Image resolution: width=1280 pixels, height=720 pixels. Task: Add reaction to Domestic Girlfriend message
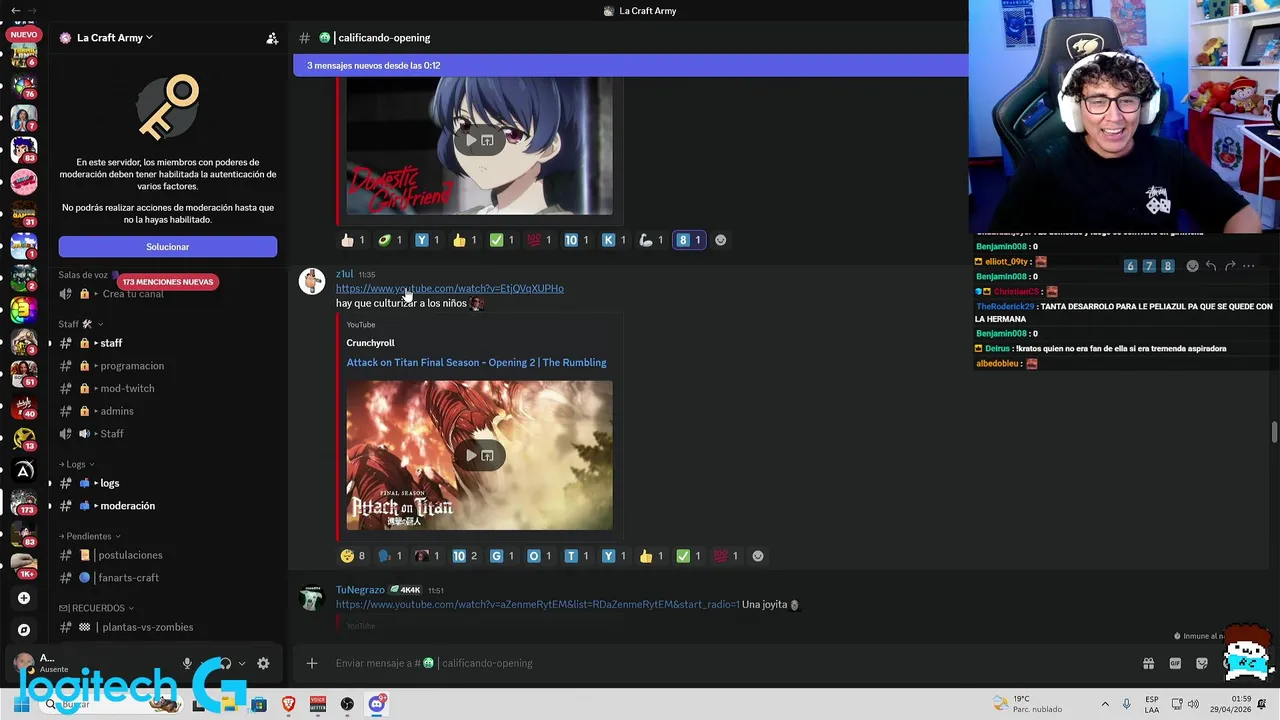[721, 240]
